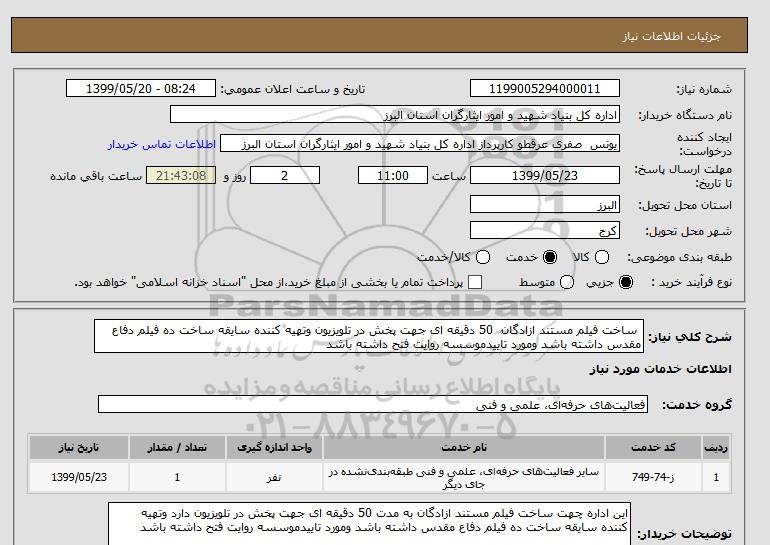Viewport: 770px width, 545px height.
Task: Choose the جزیی purchase process option
Action: pyautogui.click(x=626, y=282)
